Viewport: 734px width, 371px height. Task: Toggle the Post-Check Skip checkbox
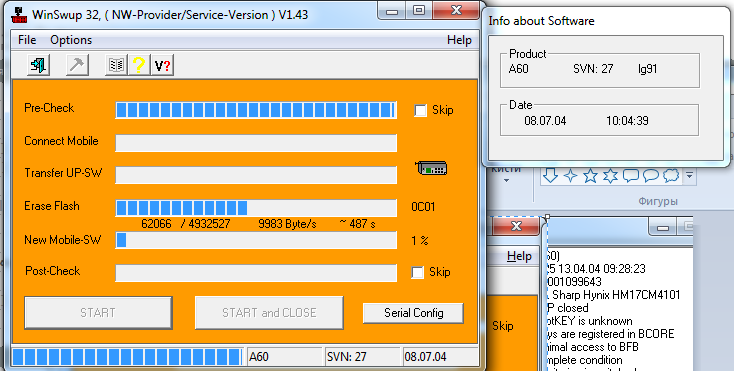(418, 272)
